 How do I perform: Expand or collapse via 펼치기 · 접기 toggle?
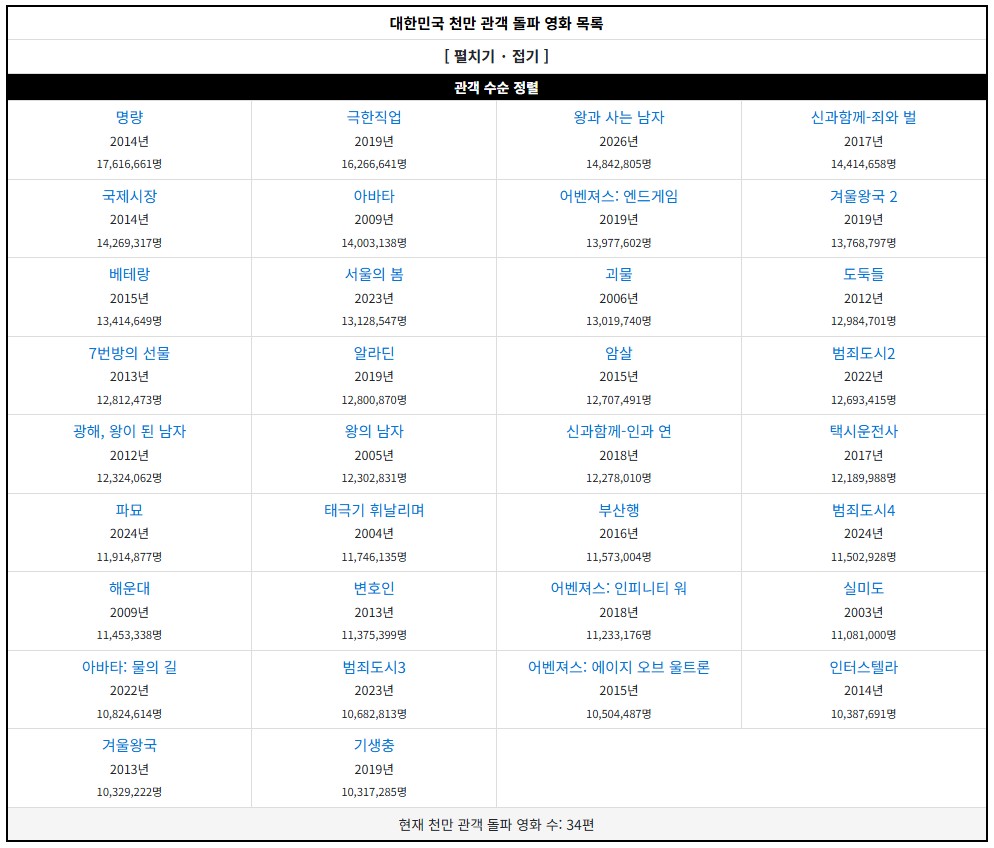(x=496, y=56)
